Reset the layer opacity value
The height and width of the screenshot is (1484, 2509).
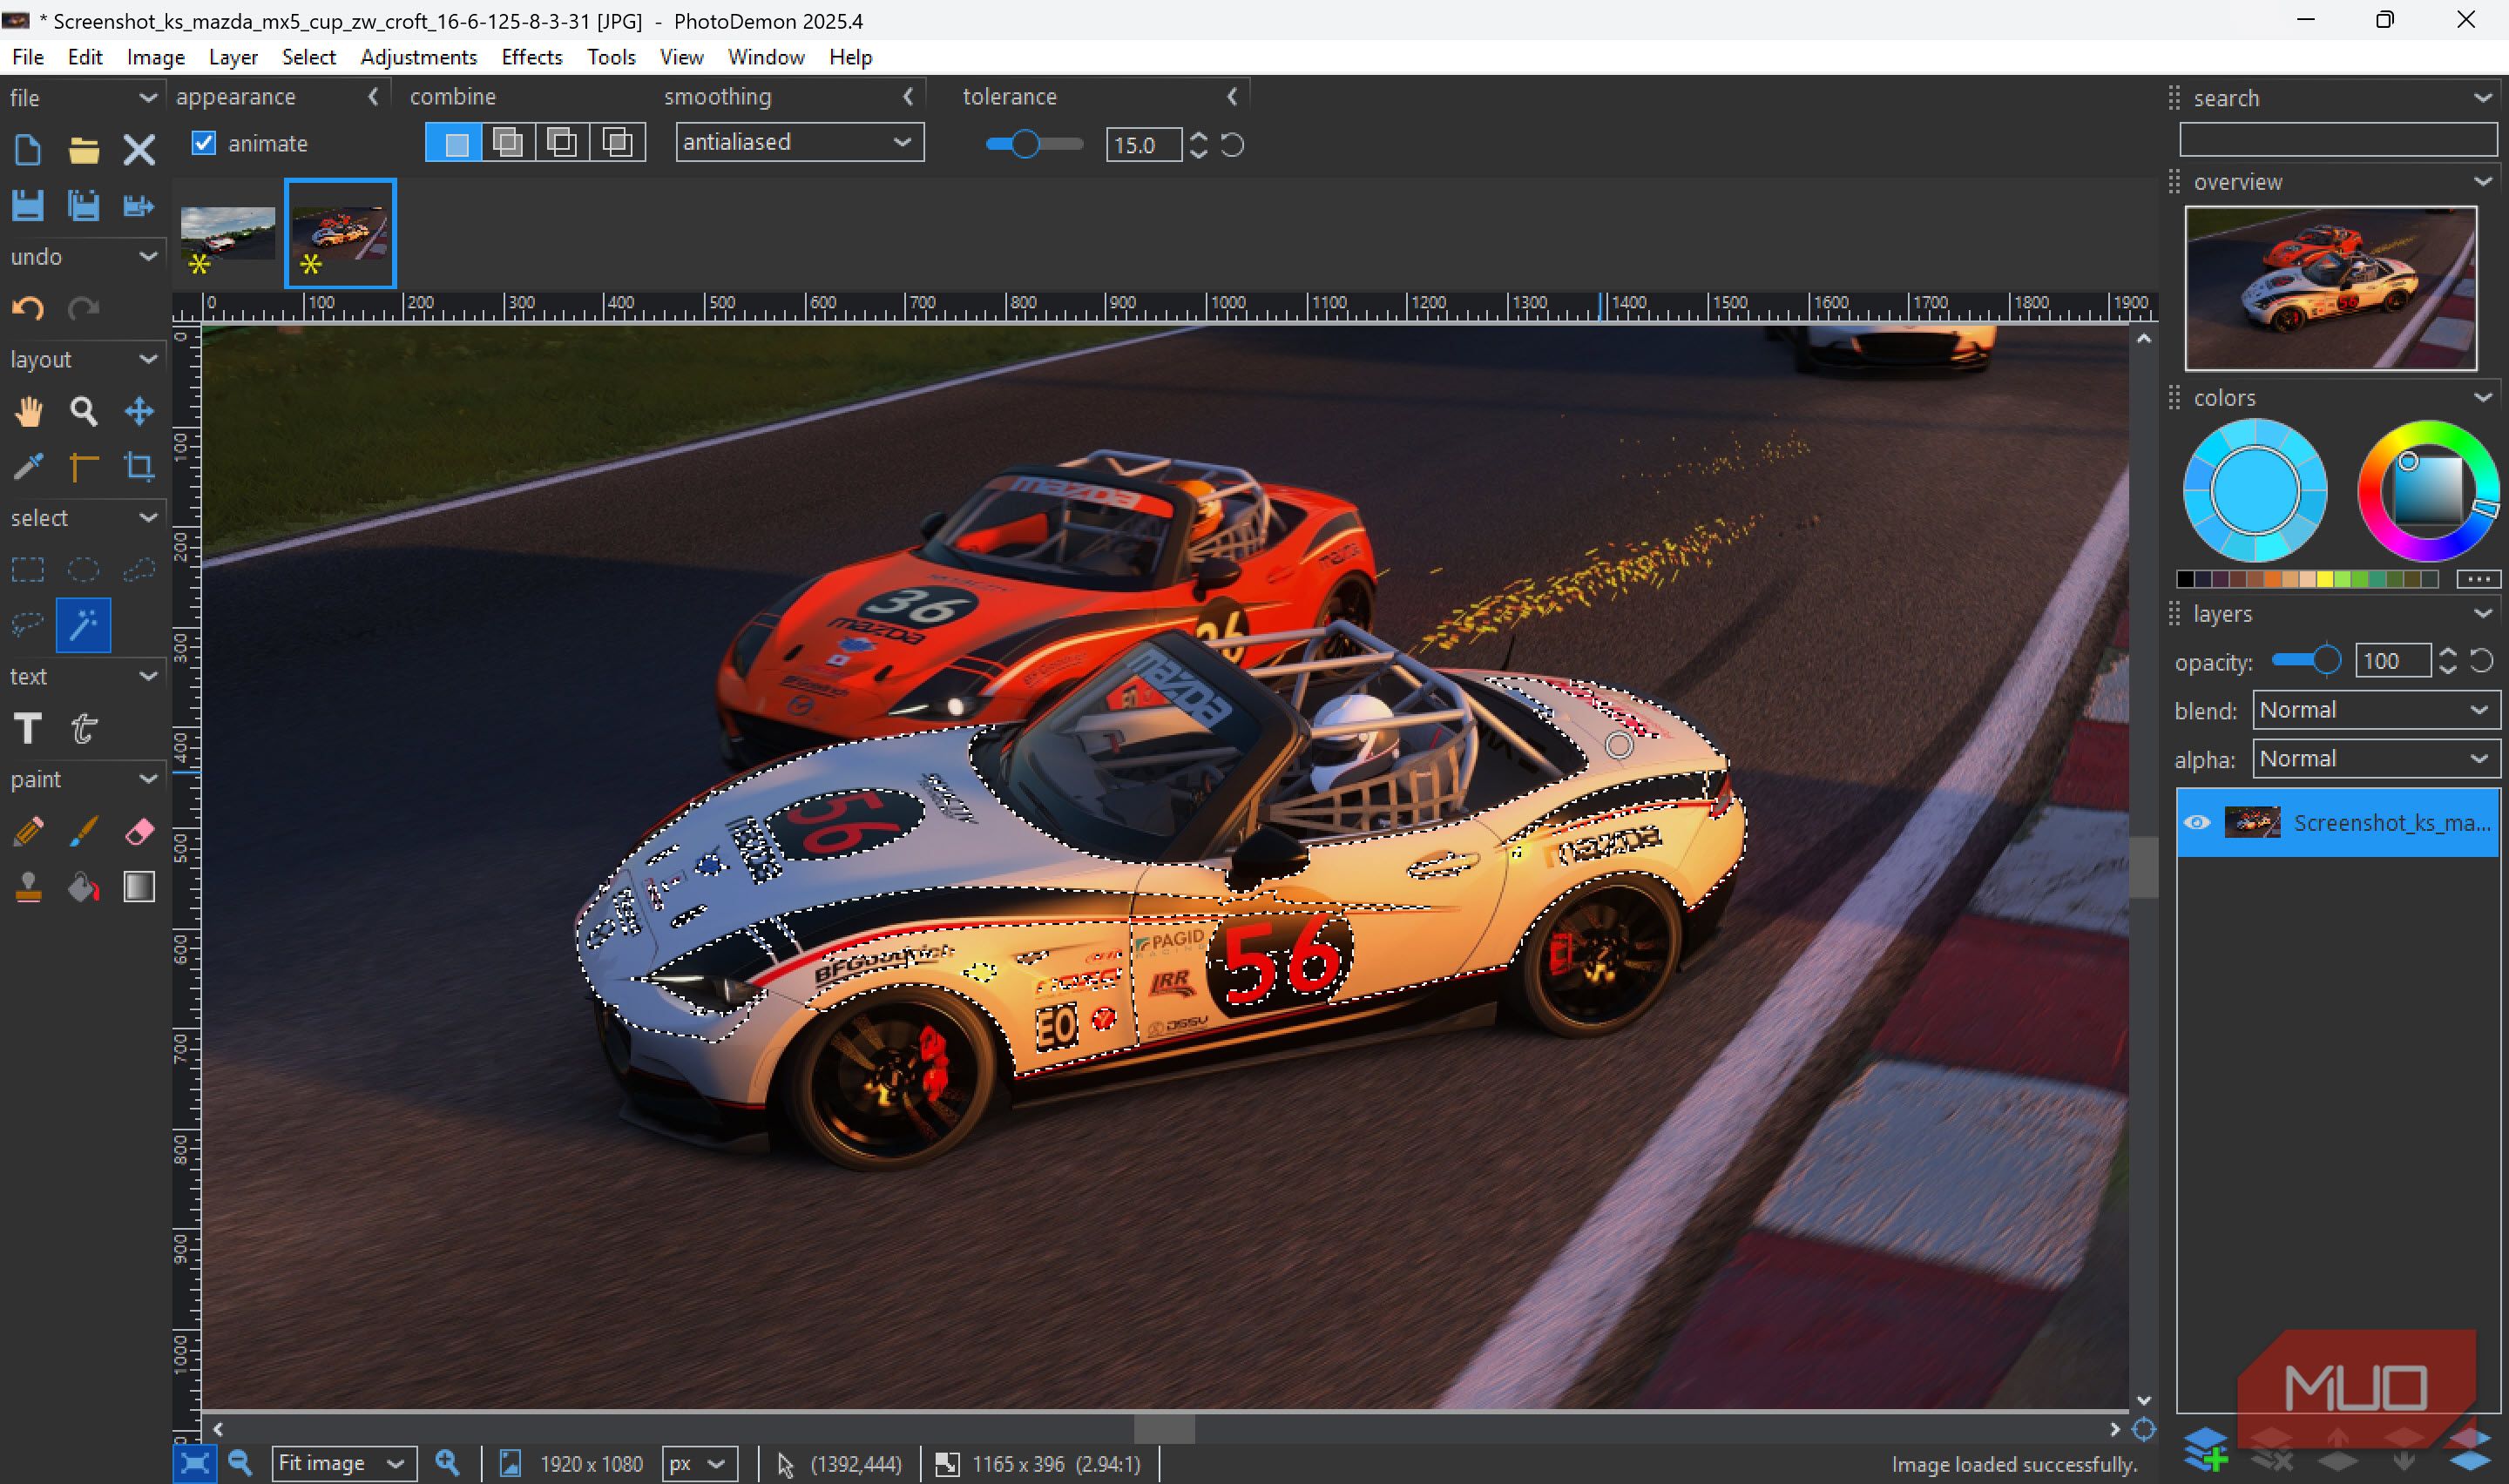pyautogui.click(x=2481, y=661)
